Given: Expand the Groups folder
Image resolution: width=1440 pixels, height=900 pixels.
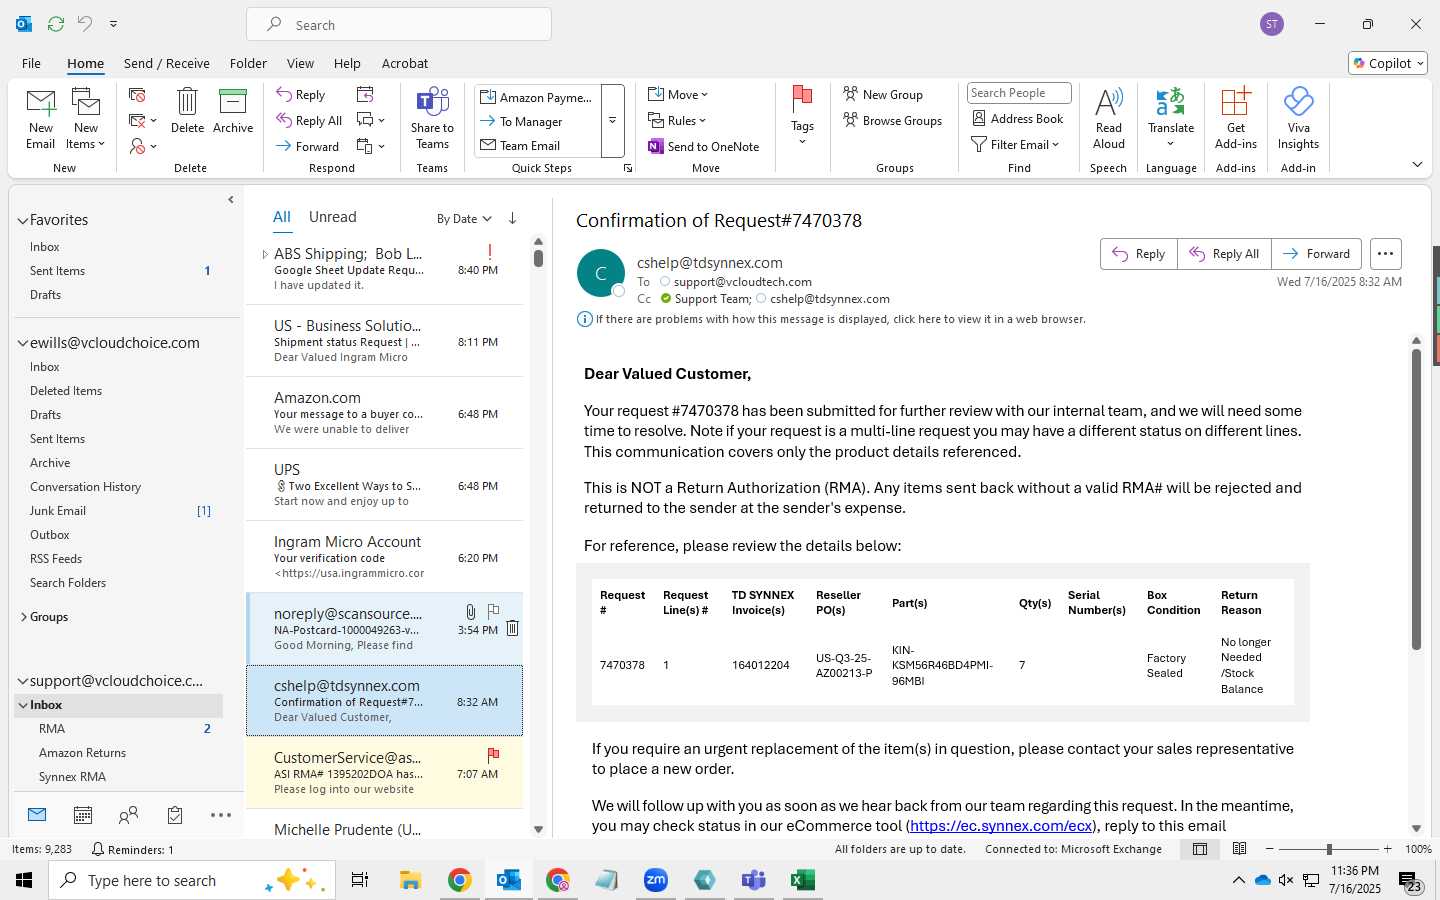Looking at the screenshot, I should (x=23, y=617).
